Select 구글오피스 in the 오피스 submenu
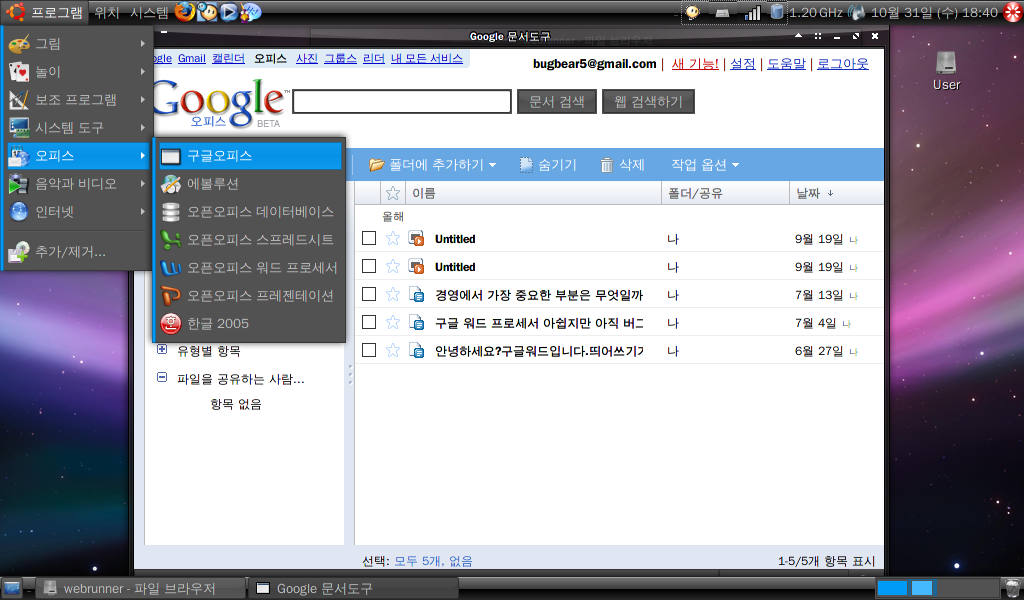The height and width of the screenshot is (600, 1024). pos(250,156)
